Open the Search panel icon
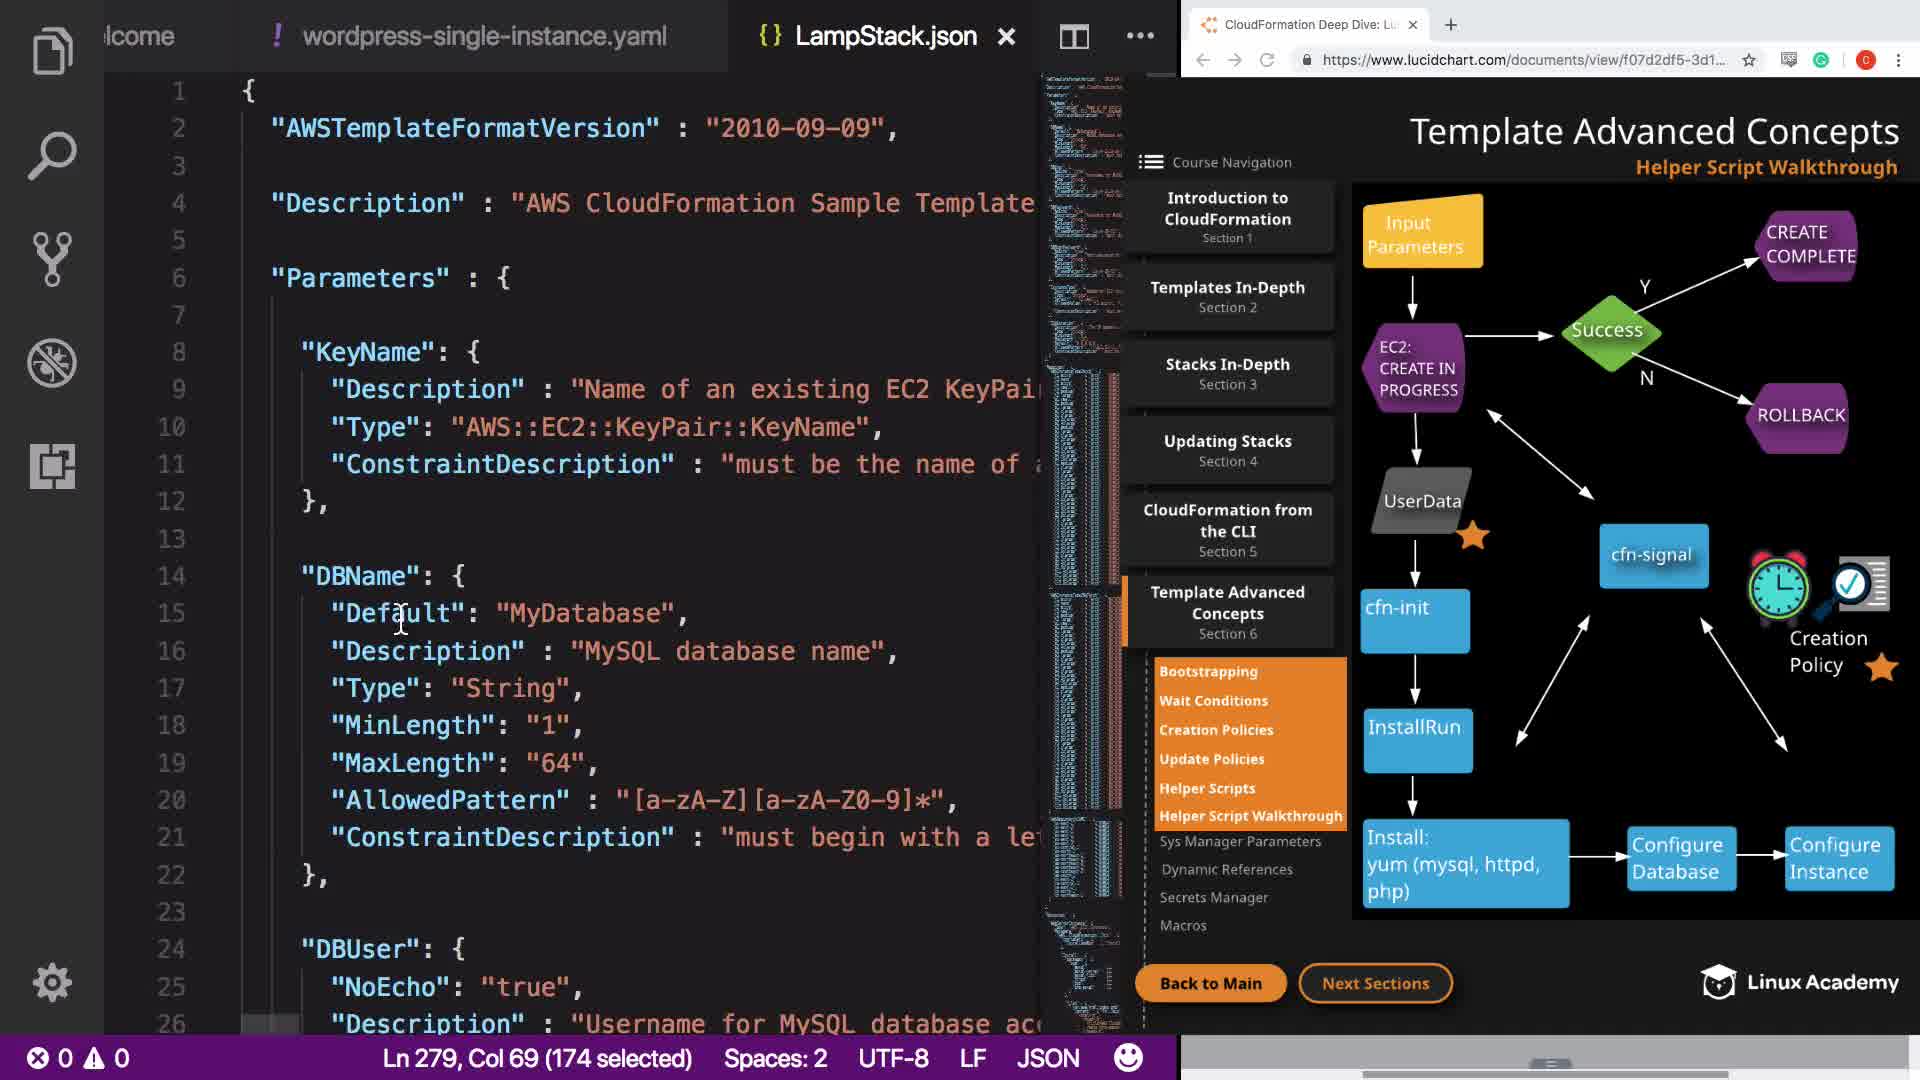1920x1080 pixels. tap(52, 155)
